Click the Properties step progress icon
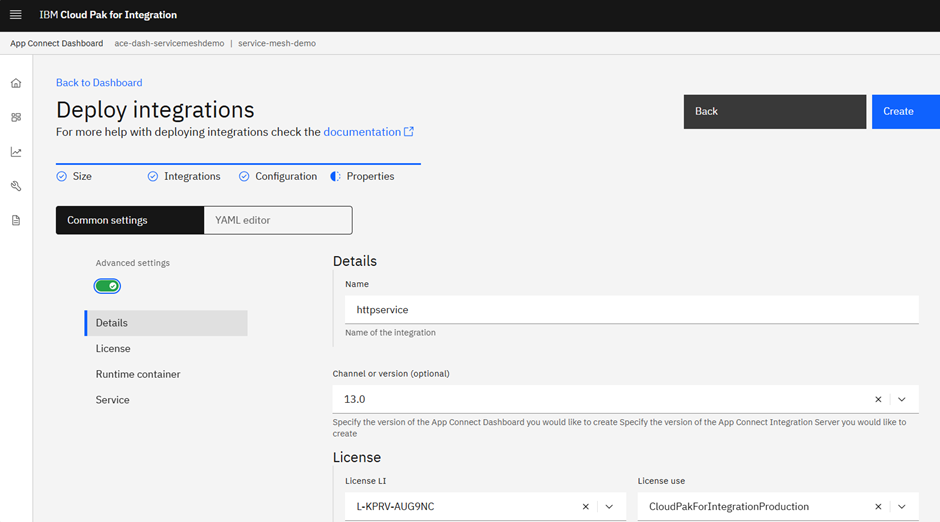The height and width of the screenshot is (522, 940). pyautogui.click(x=336, y=176)
